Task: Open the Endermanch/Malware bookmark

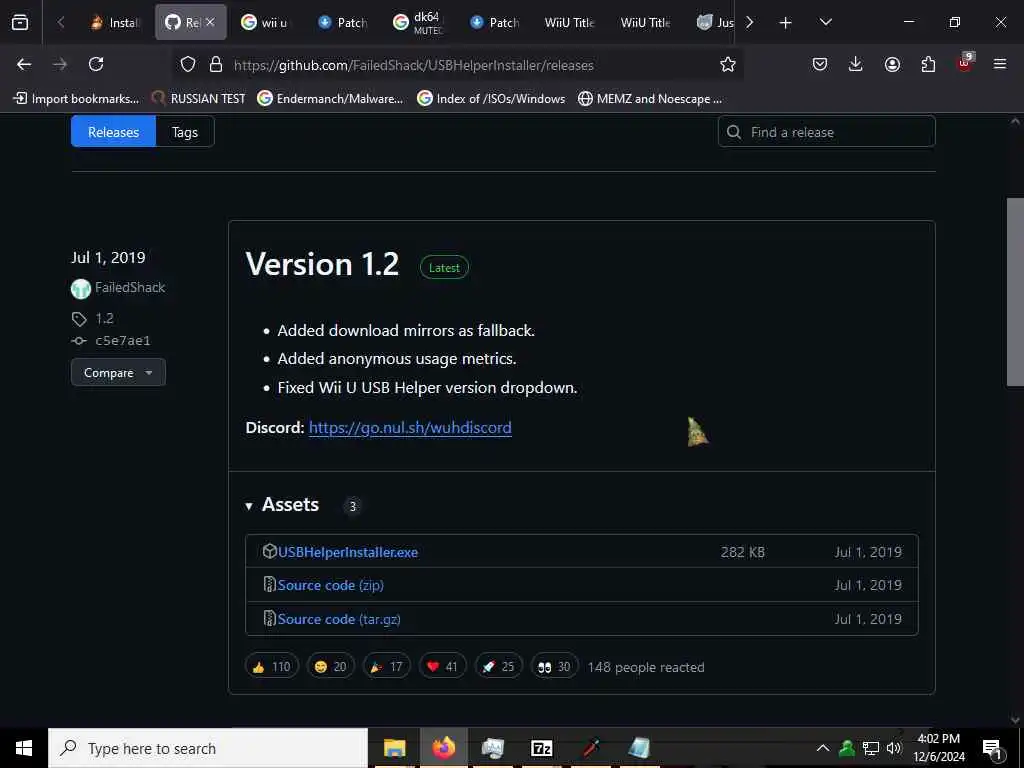Action: pos(330,99)
